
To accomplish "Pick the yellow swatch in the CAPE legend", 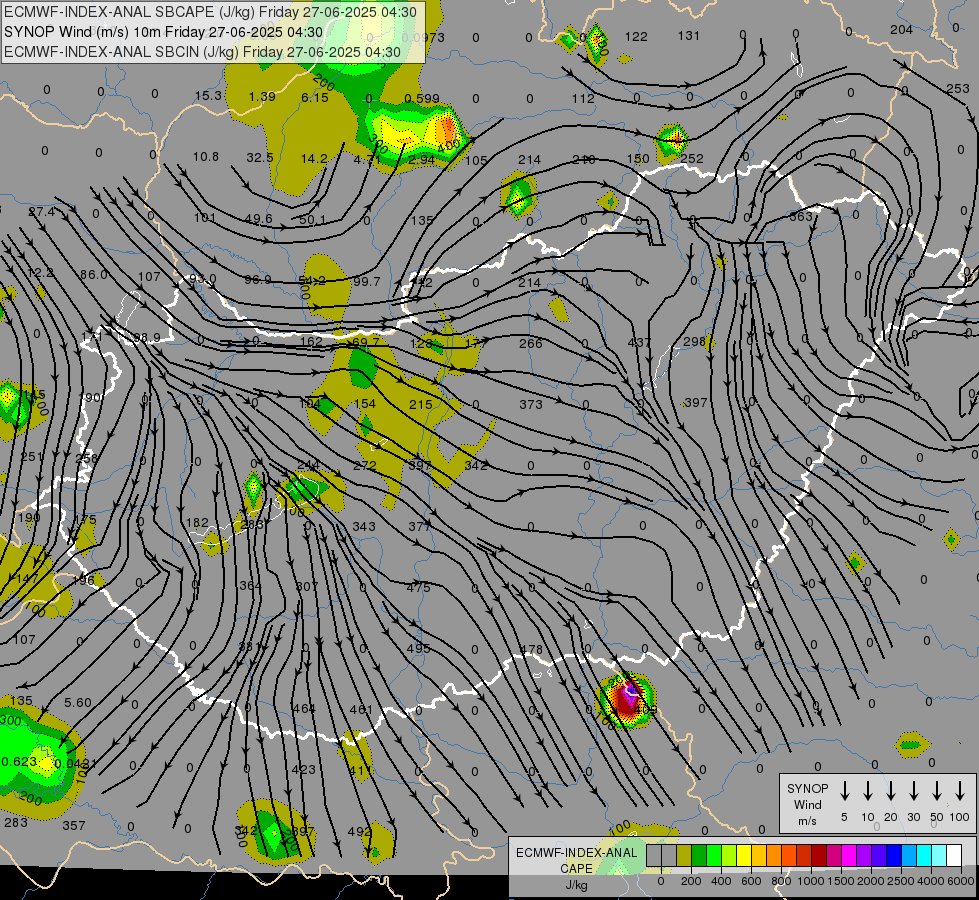I will [744, 856].
